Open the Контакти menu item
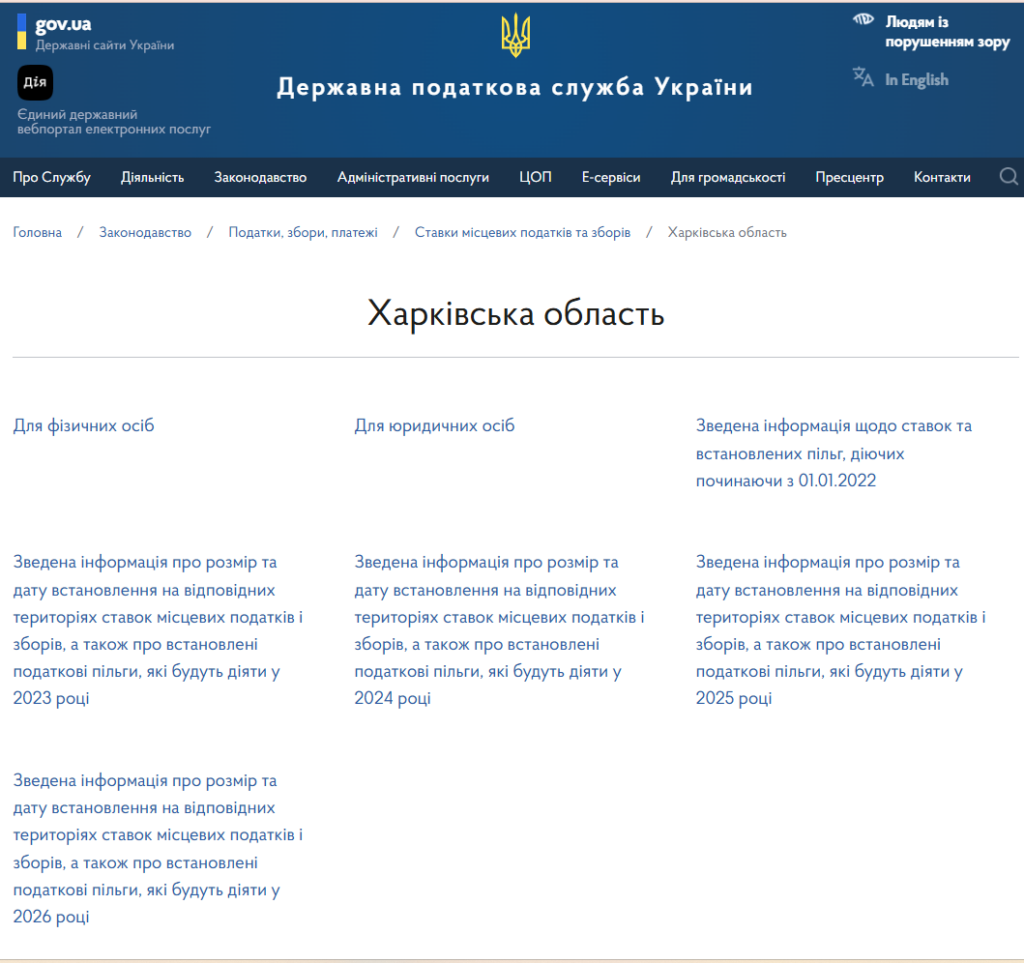 pyautogui.click(x=942, y=178)
